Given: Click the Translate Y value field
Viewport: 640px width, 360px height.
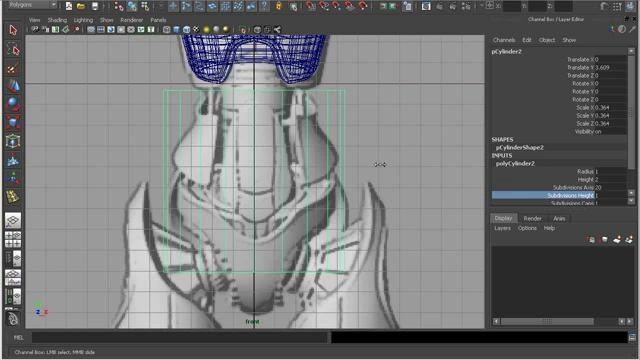Looking at the screenshot, I should [x=610, y=67].
